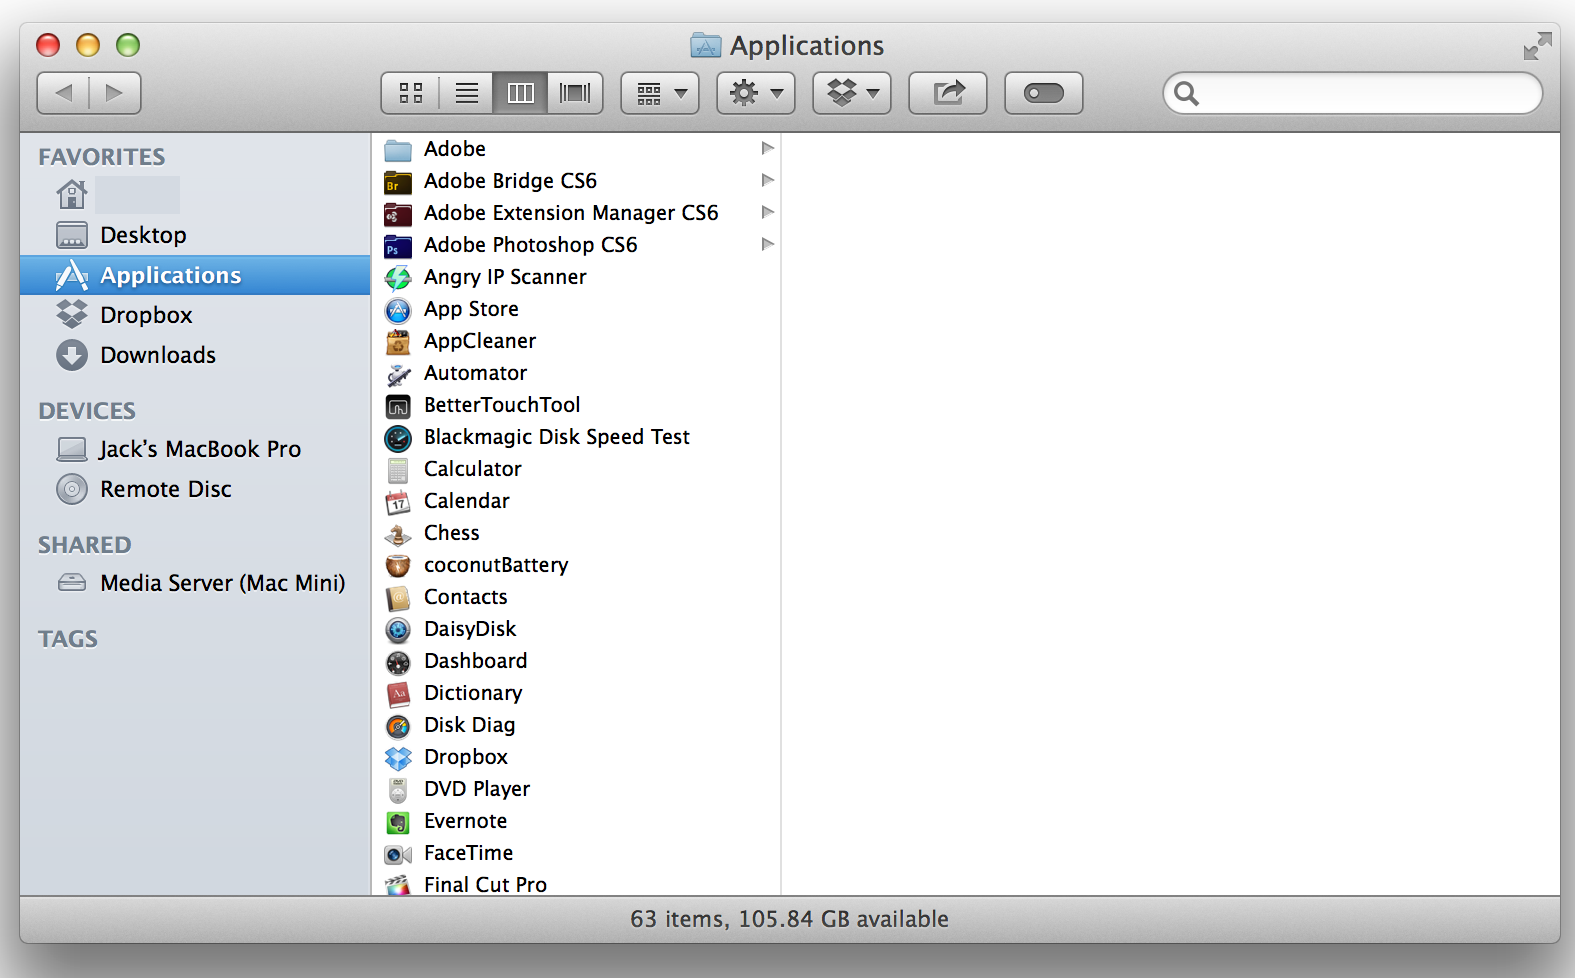Click the Adobe Extension Manager CS6 icon
The width and height of the screenshot is (1575, 978).
pyautogui.click(x=398, y=214)
